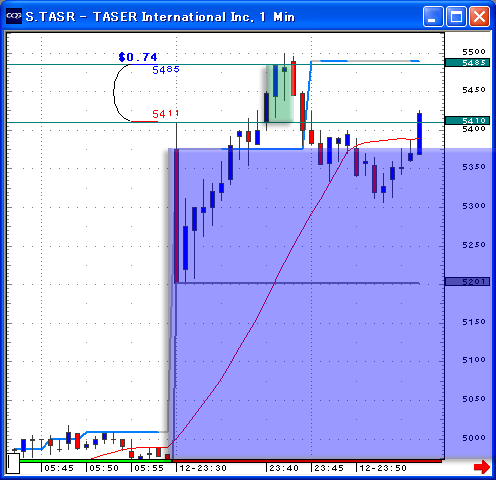Click the window title S.TASR TASER International
Viewport: 496px width, 480px height.
click(x=160, y=17)
